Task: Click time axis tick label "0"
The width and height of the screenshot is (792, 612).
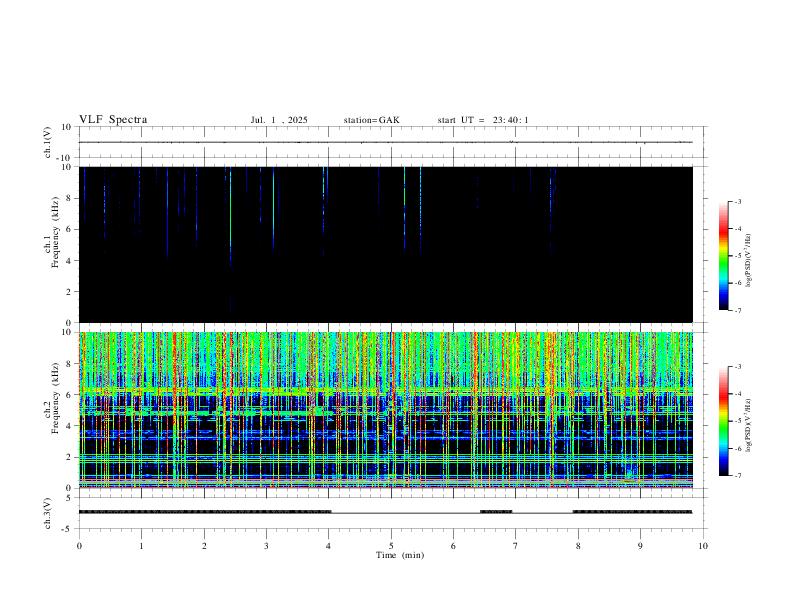Action: click(79, 546)
